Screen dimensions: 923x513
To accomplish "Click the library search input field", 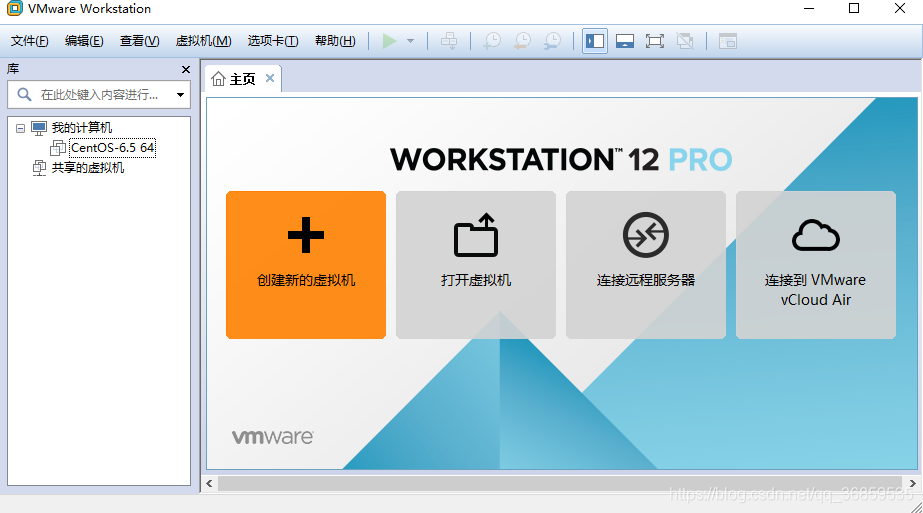I will point(99,94).
